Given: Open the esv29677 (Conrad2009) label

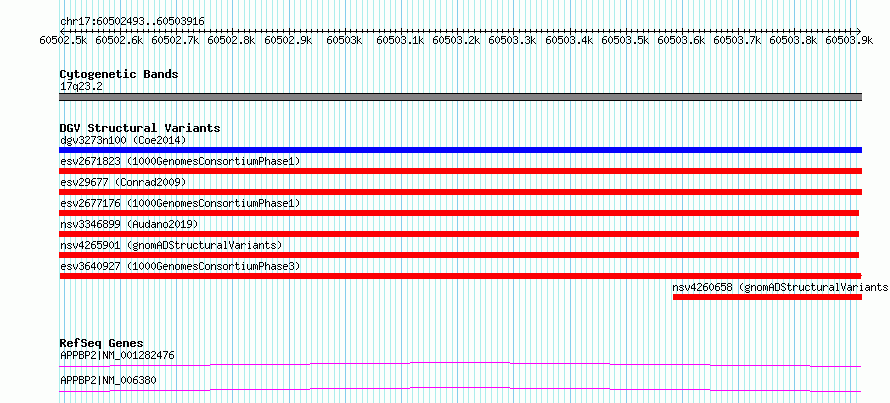Looking at the screenshot, I should click(123, 182).
